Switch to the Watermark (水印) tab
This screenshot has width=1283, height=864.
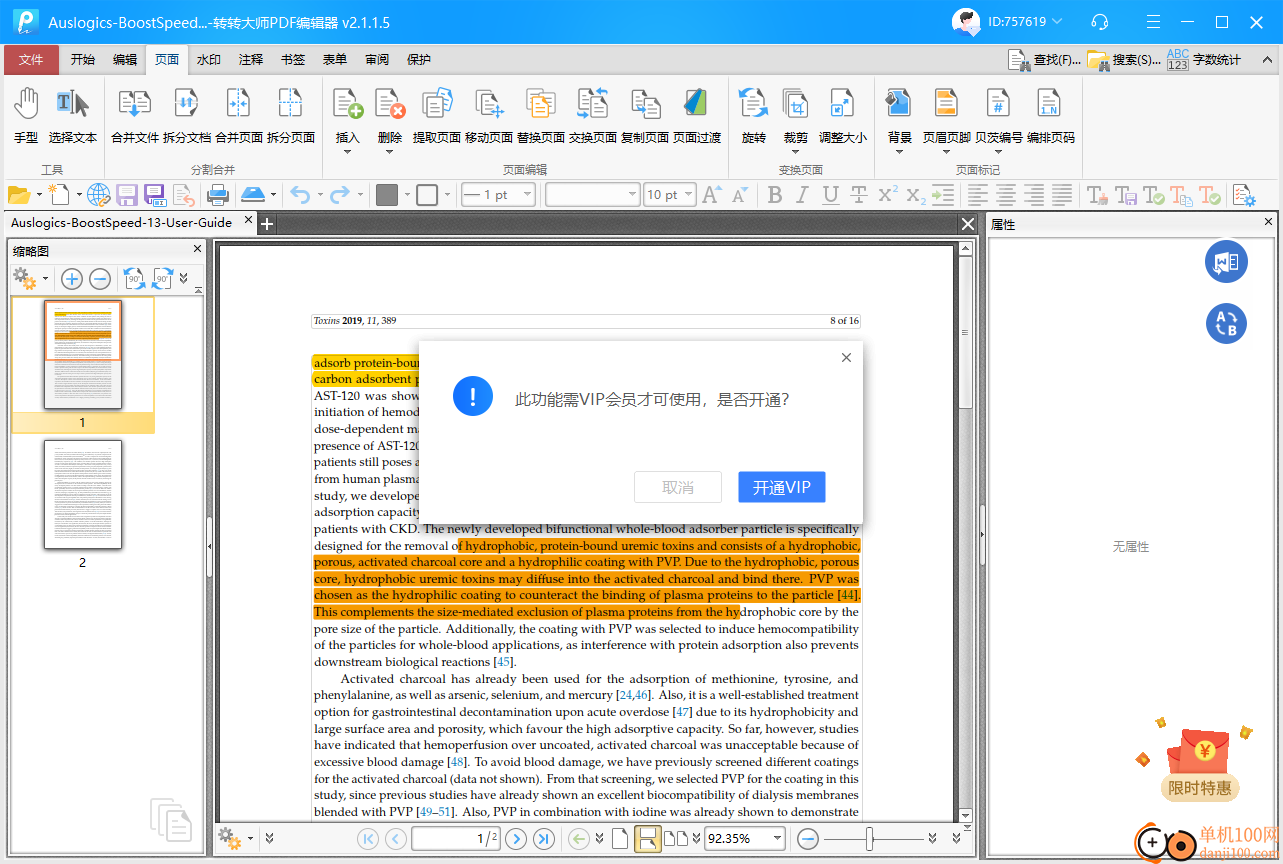209,59
